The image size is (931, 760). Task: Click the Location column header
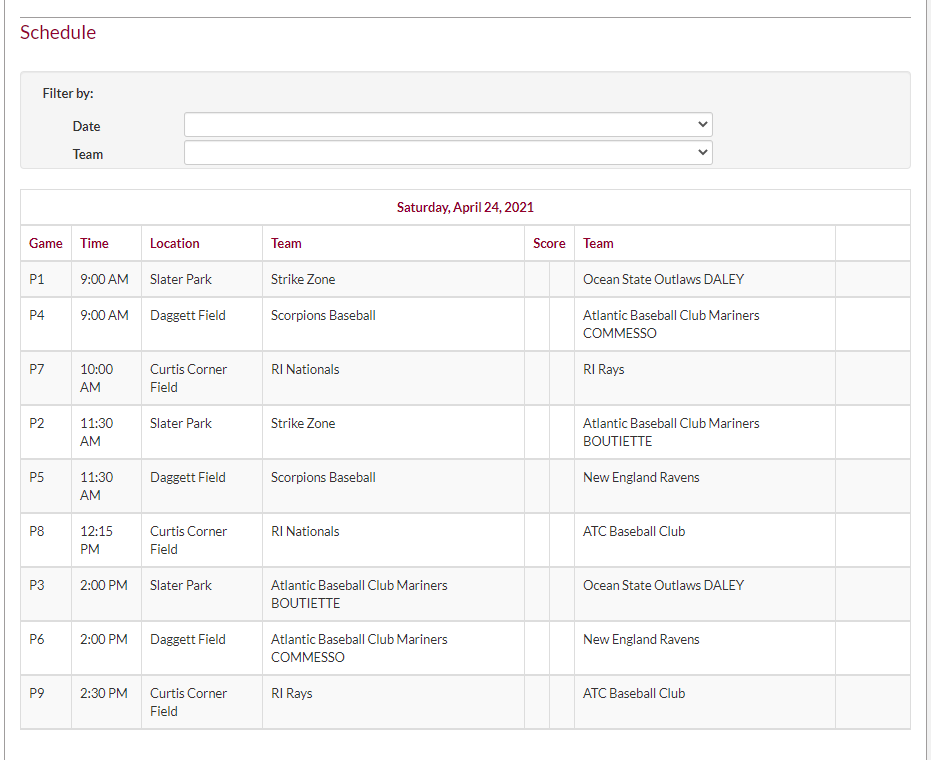(175, 243)
